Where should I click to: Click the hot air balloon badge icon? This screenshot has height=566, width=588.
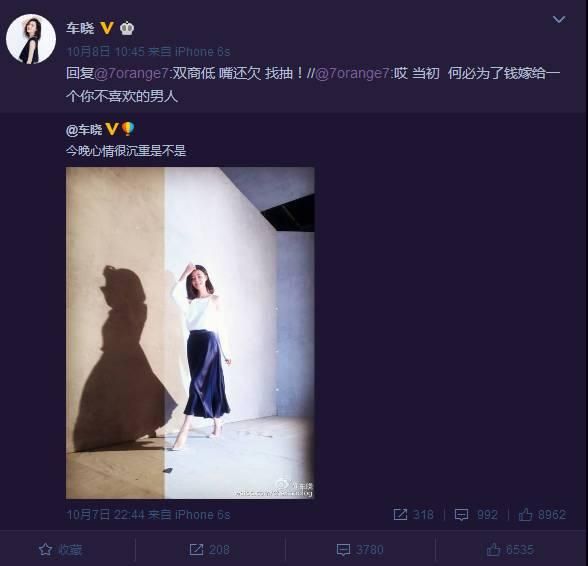(128, 129)
